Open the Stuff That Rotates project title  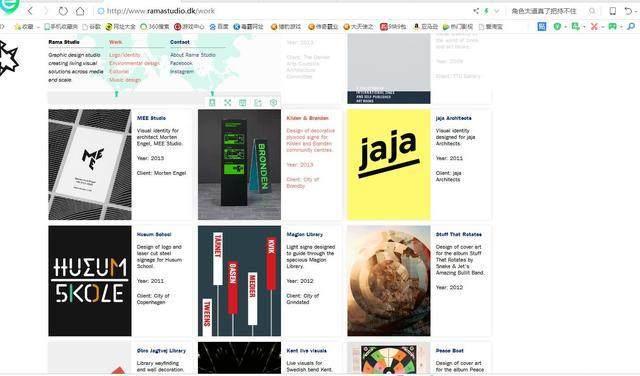tap(459, 234)
